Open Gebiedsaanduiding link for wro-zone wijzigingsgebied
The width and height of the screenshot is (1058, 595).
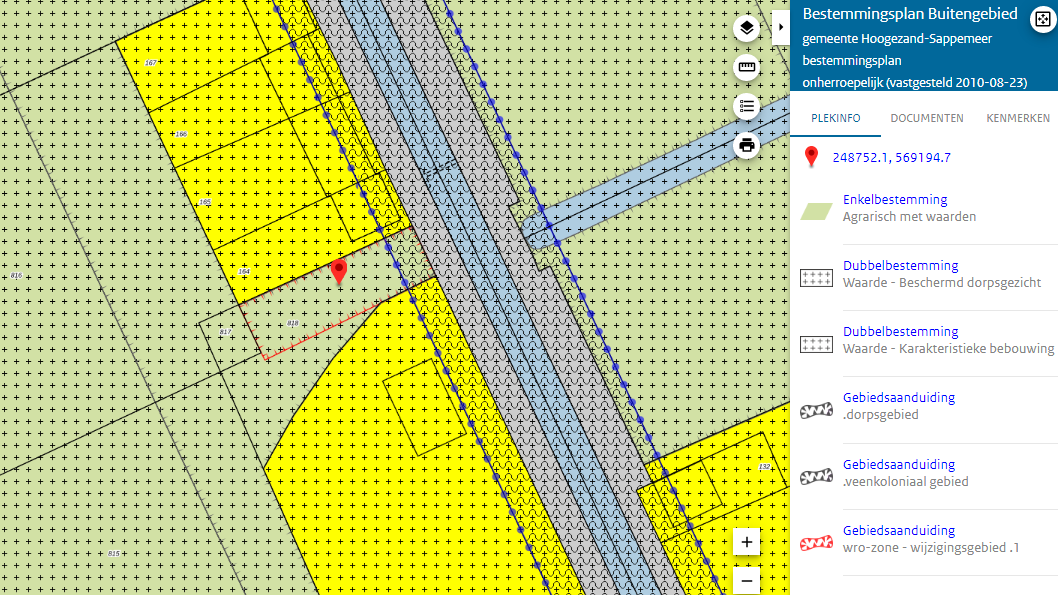[x=899, y=531]
